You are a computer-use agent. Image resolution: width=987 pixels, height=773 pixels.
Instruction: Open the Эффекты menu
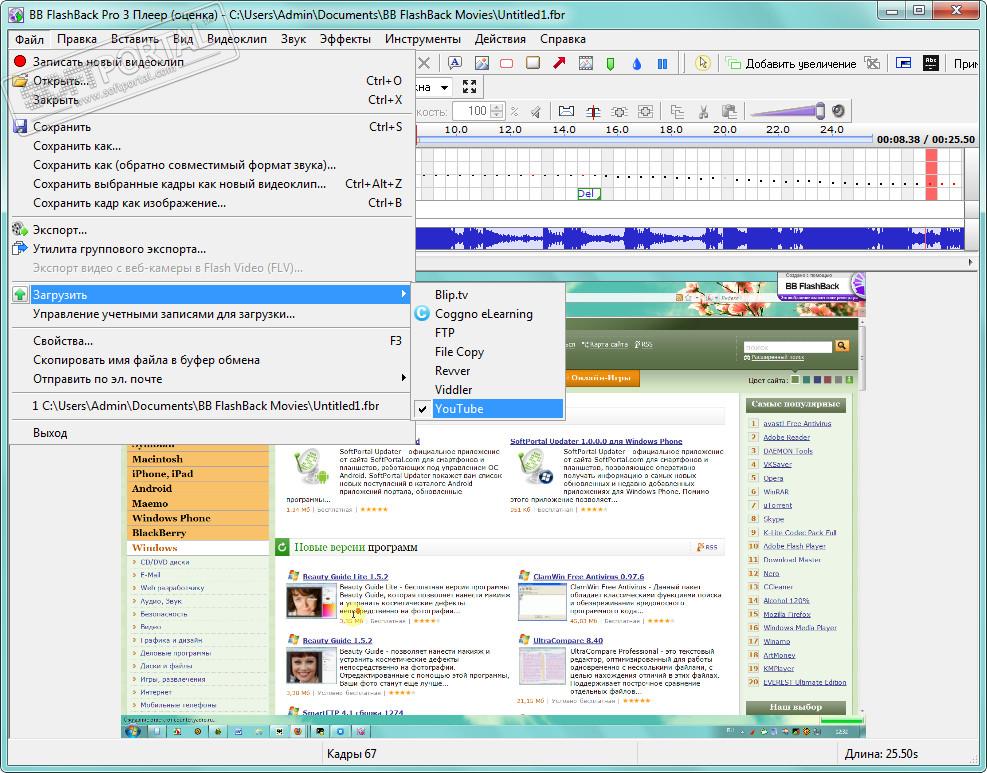point(345,39)
